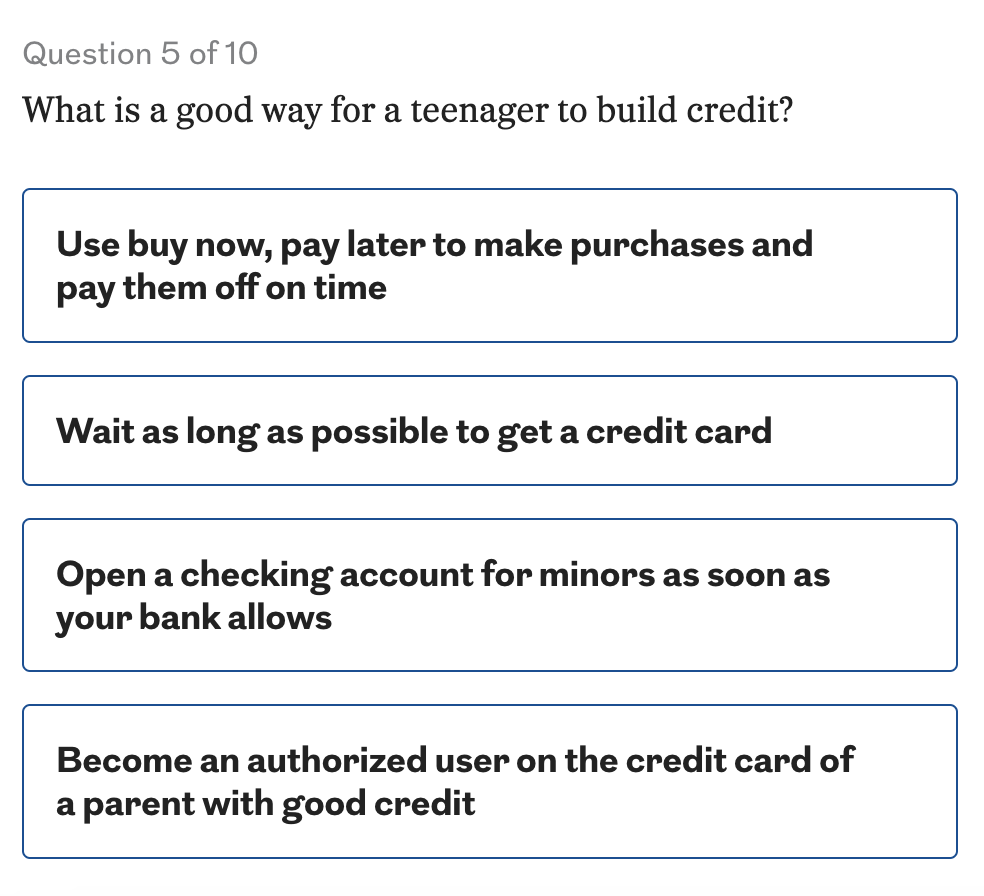Click the question text about building credit
This screenshot has height=896, width=984.
pyautogui.click(x=408, y=109)
